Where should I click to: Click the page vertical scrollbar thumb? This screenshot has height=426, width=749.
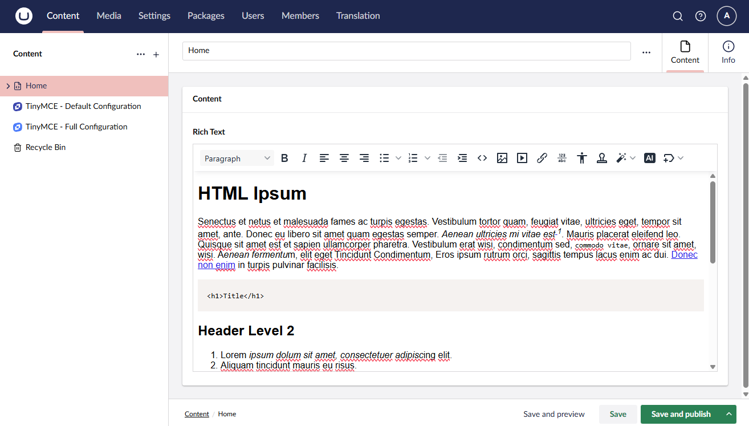(745, 235)
